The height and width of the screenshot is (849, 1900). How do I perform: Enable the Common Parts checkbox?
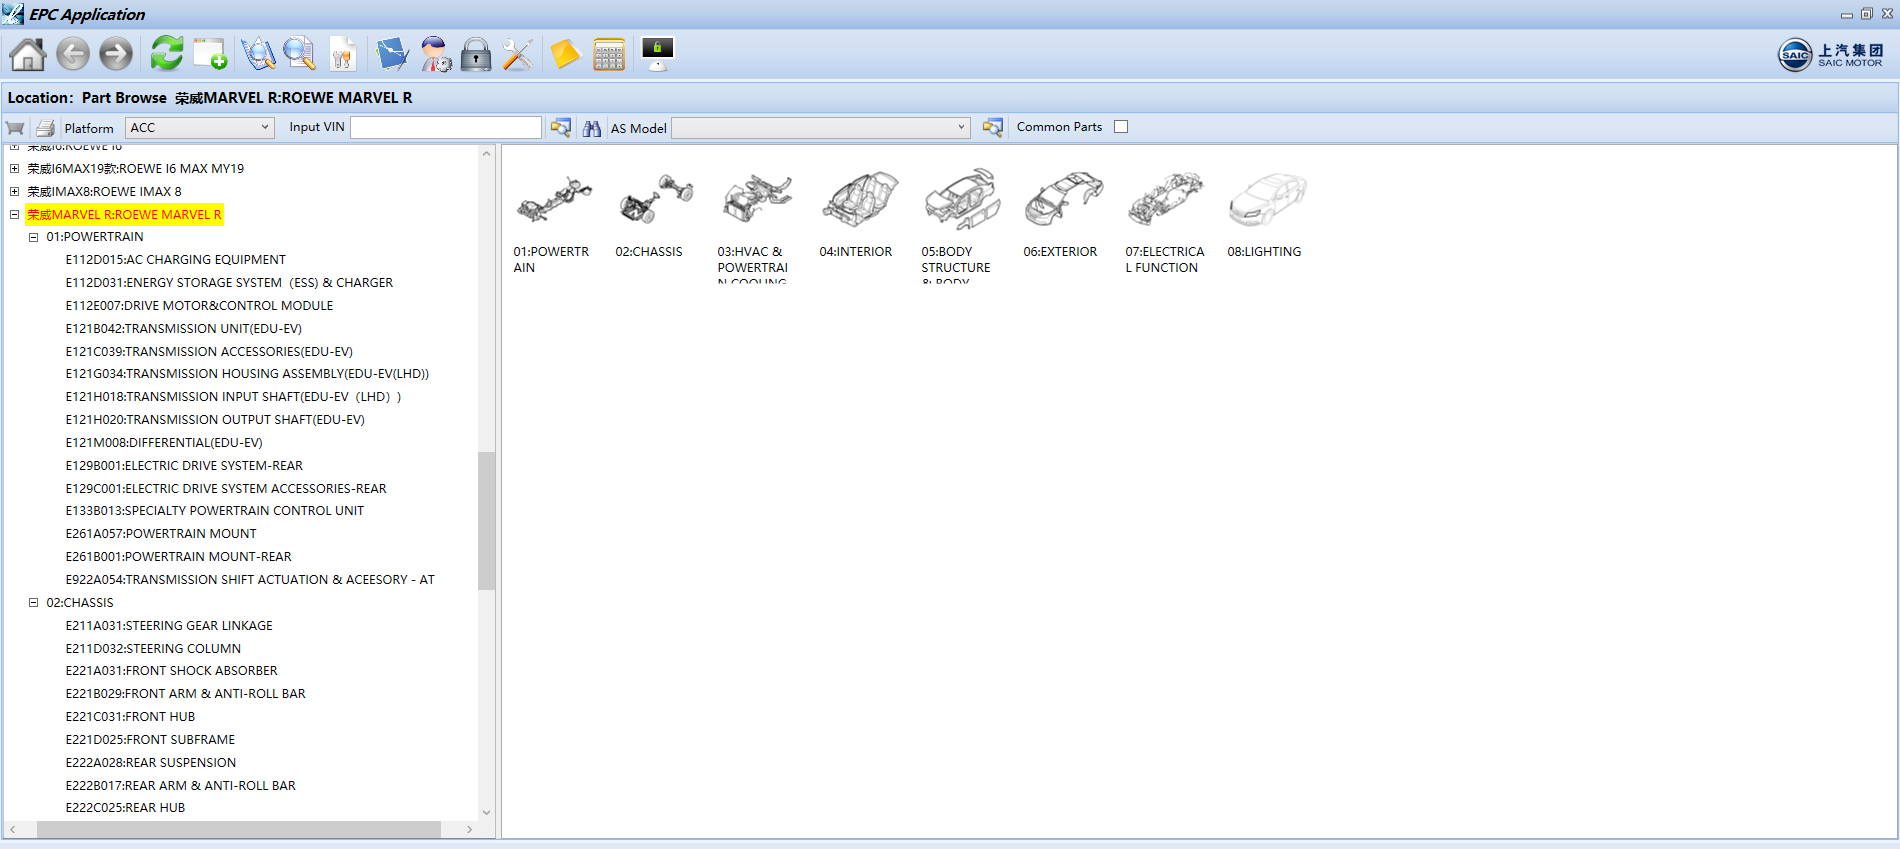point(1121,127)
